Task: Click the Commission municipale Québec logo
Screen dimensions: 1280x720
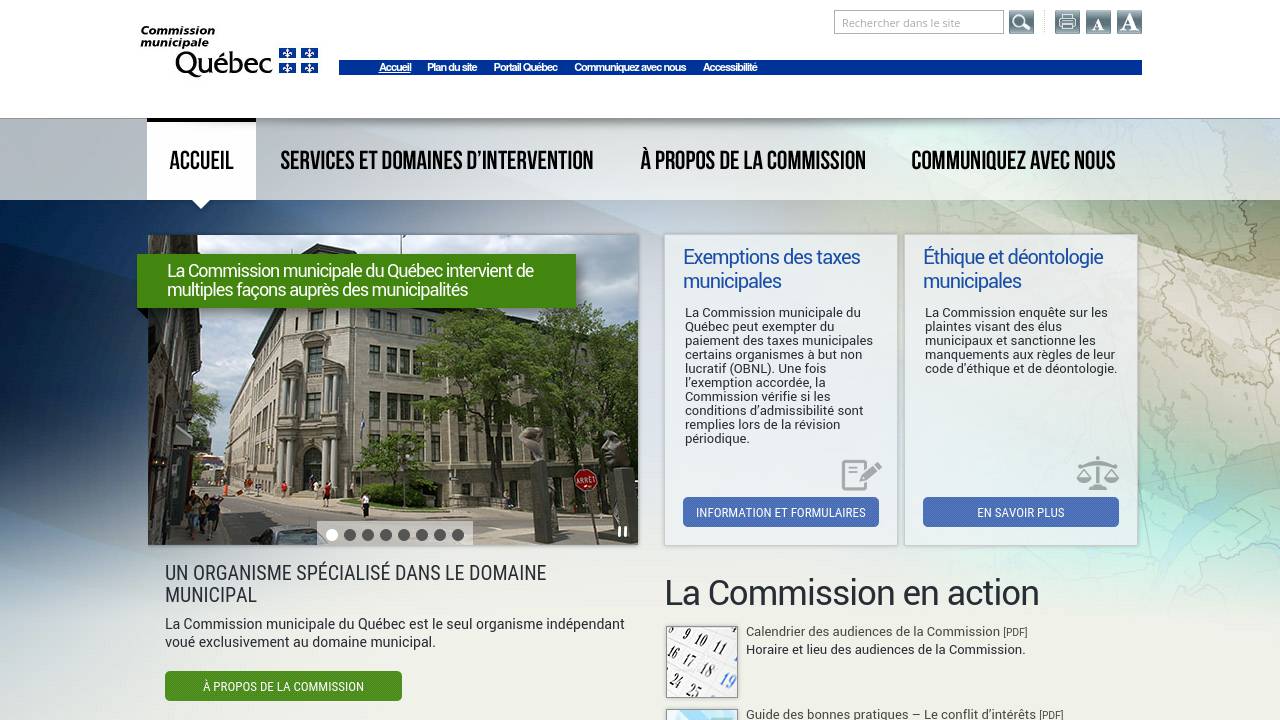Action: (229, 51)
